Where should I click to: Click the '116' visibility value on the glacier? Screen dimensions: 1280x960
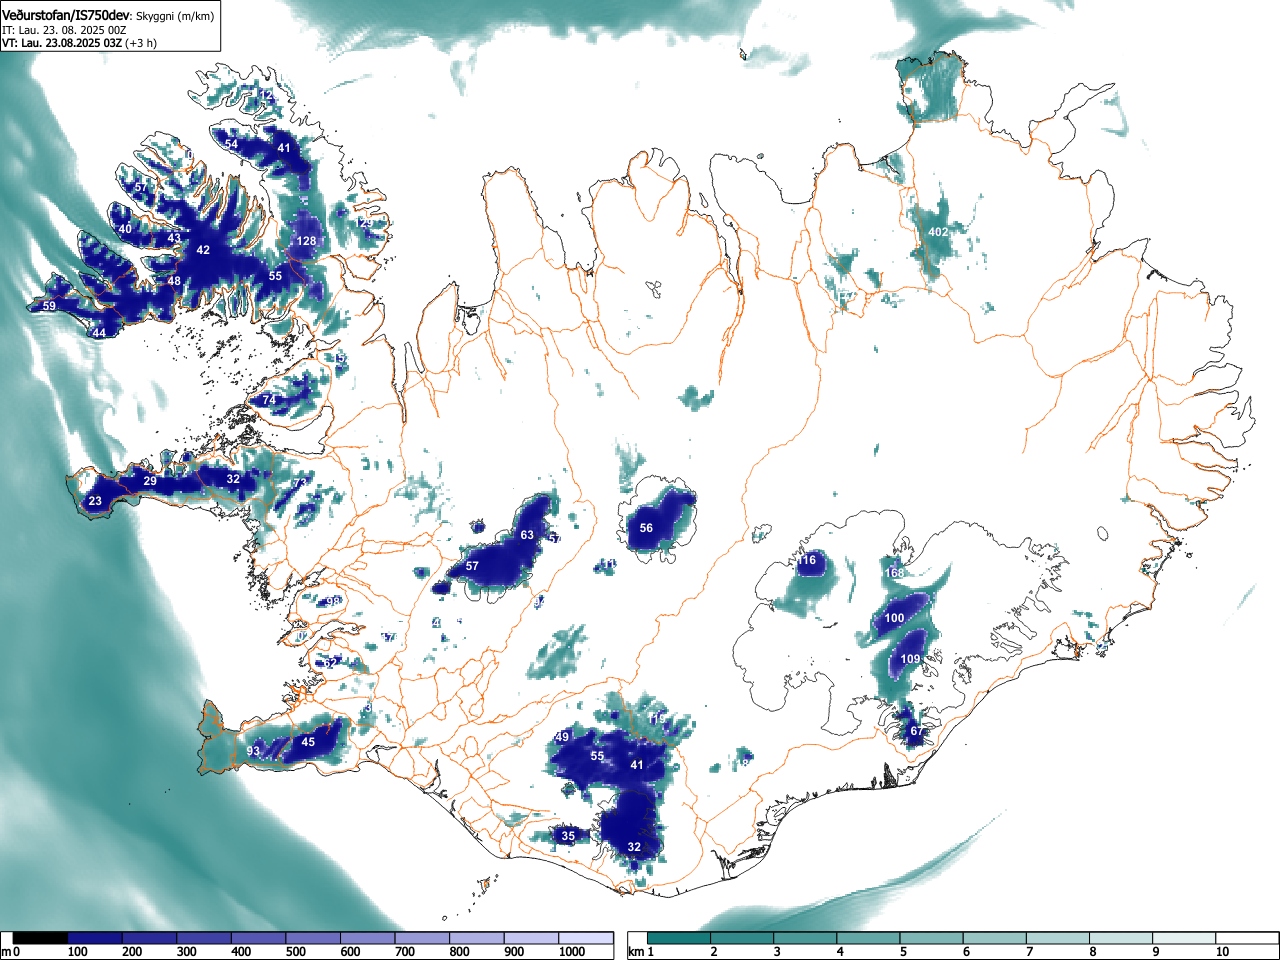tap(807, 560)
